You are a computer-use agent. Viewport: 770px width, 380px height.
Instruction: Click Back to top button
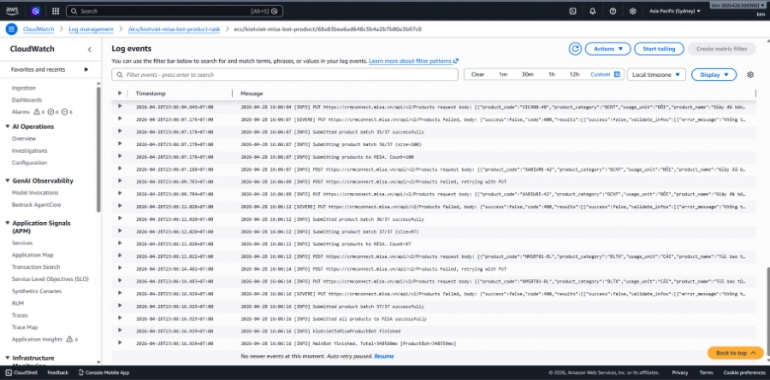tap(735, 353)
